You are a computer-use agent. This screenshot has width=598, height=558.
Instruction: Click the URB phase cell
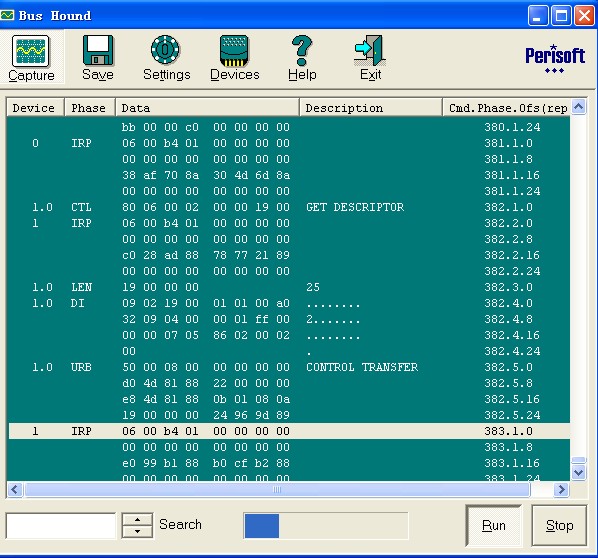click(81, 367)
